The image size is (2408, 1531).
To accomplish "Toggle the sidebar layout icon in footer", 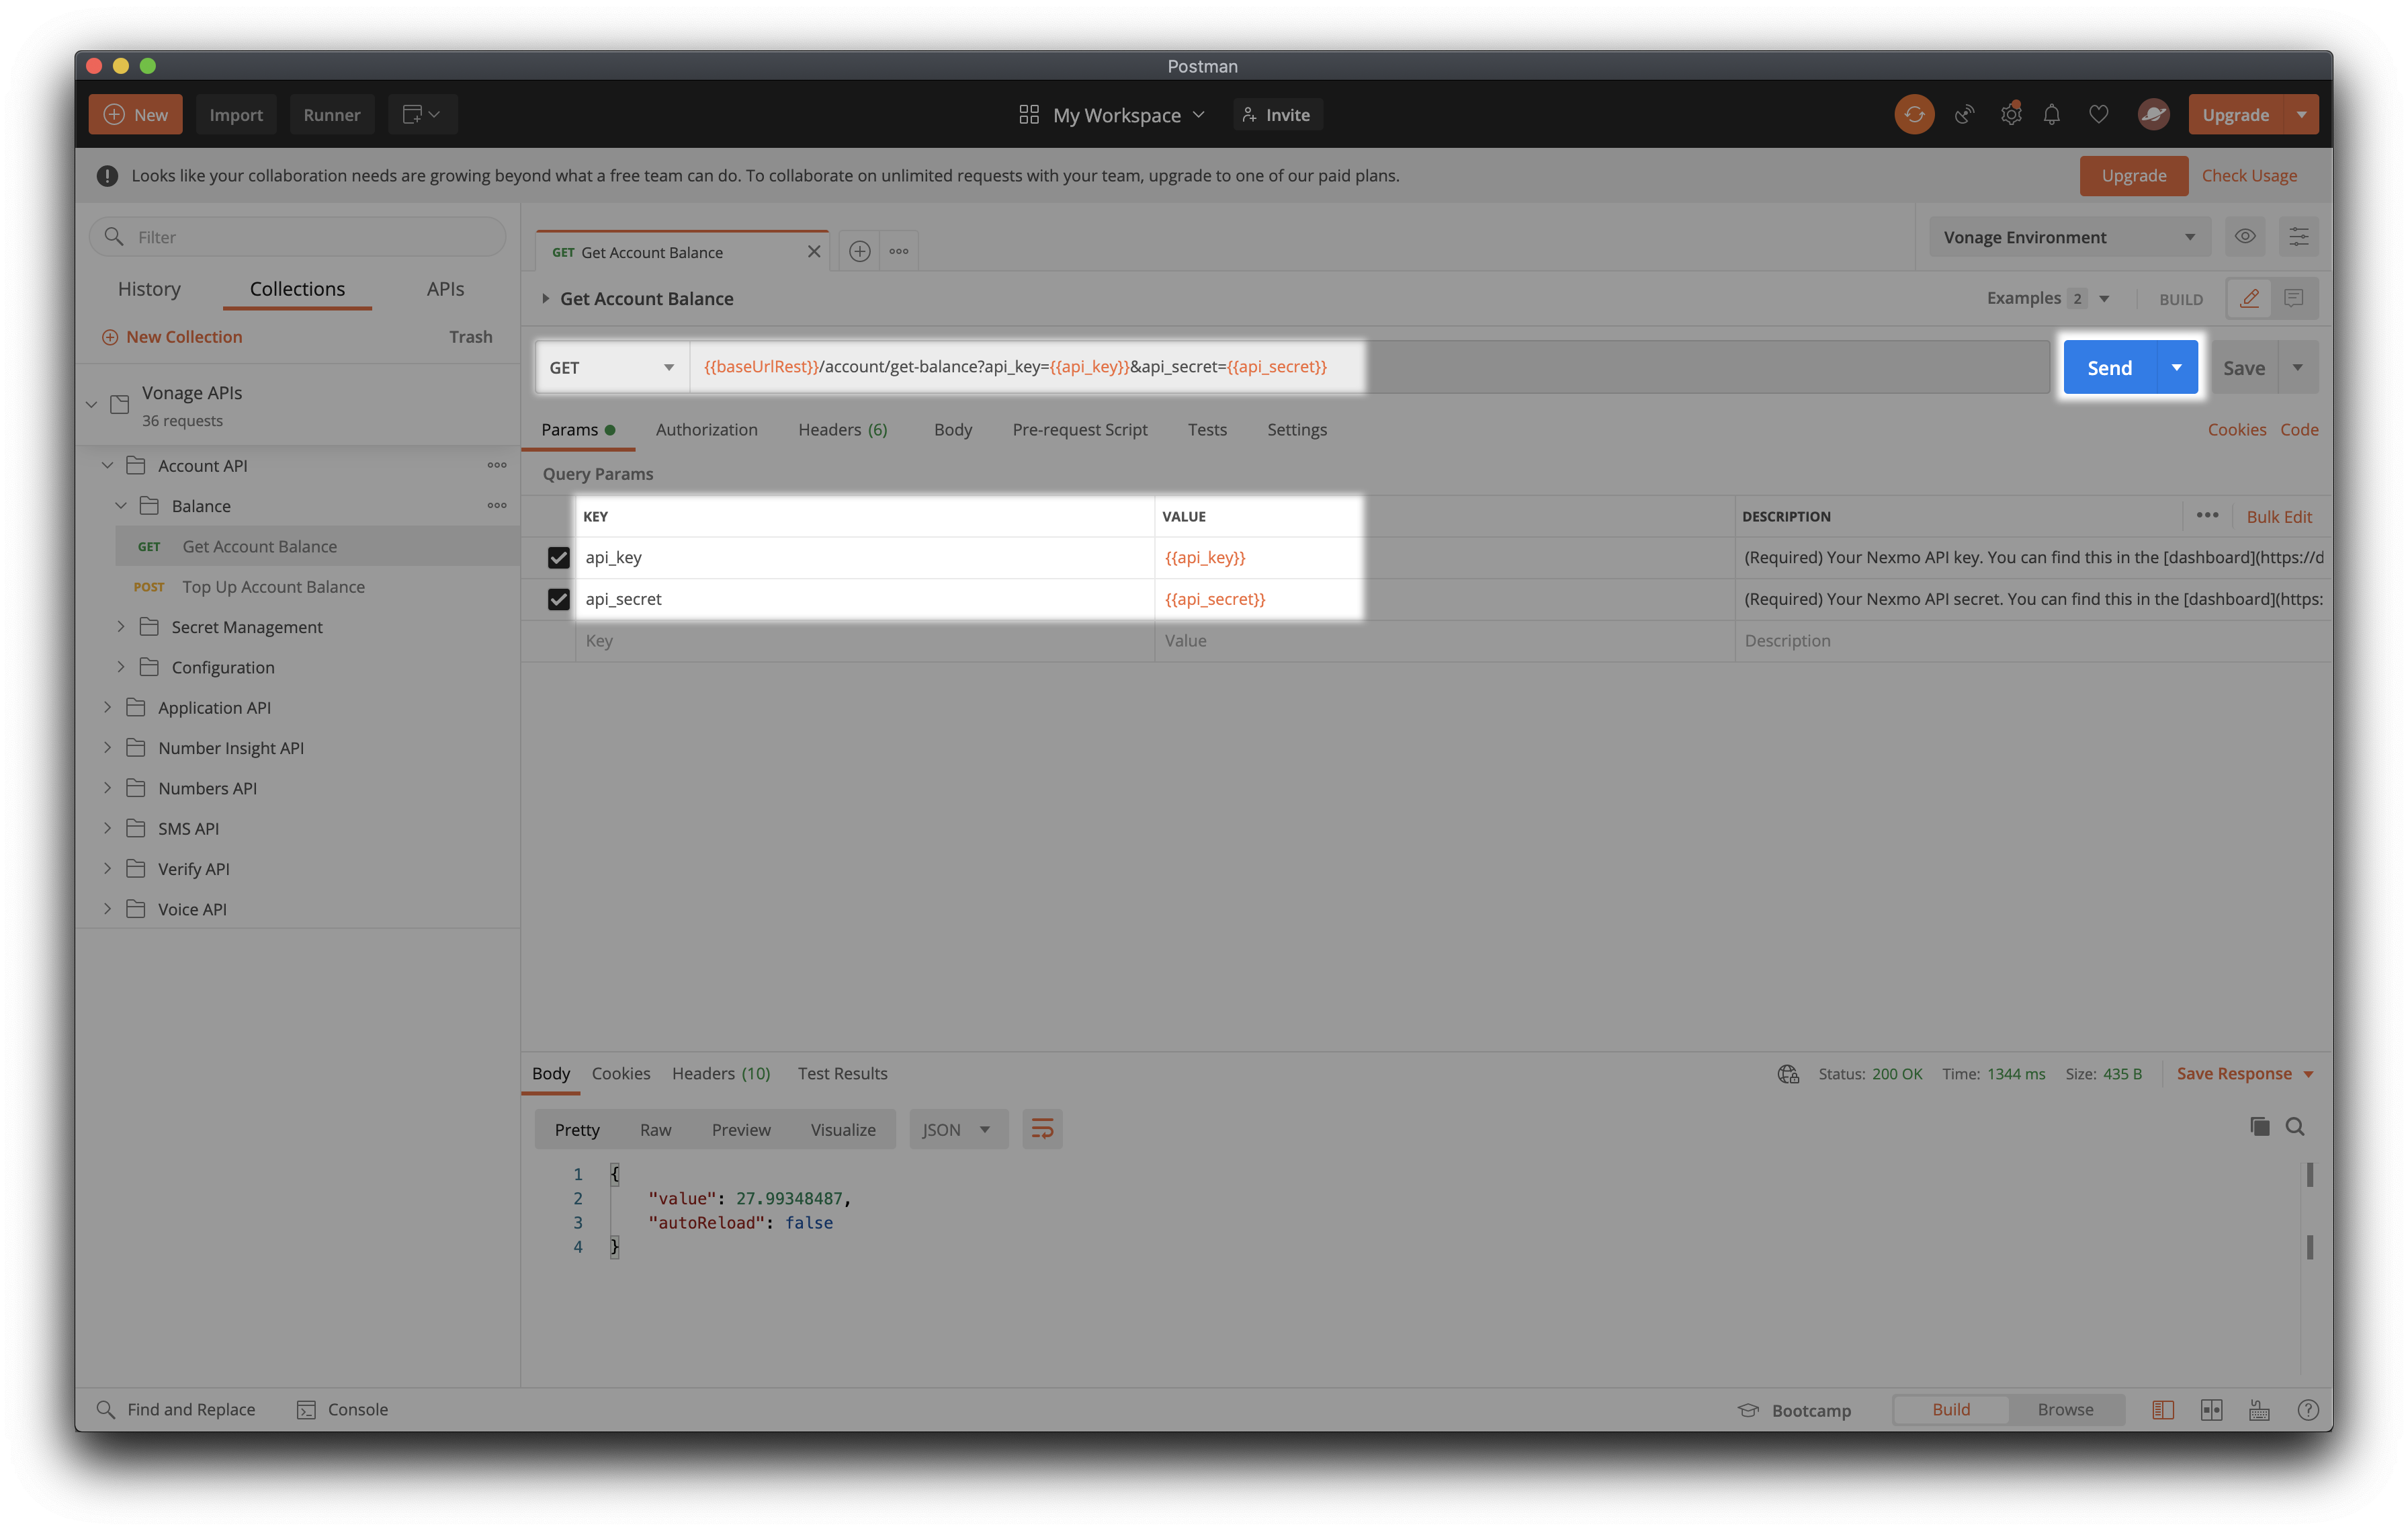I will pyautogui.click(x=2163, y=1409).
